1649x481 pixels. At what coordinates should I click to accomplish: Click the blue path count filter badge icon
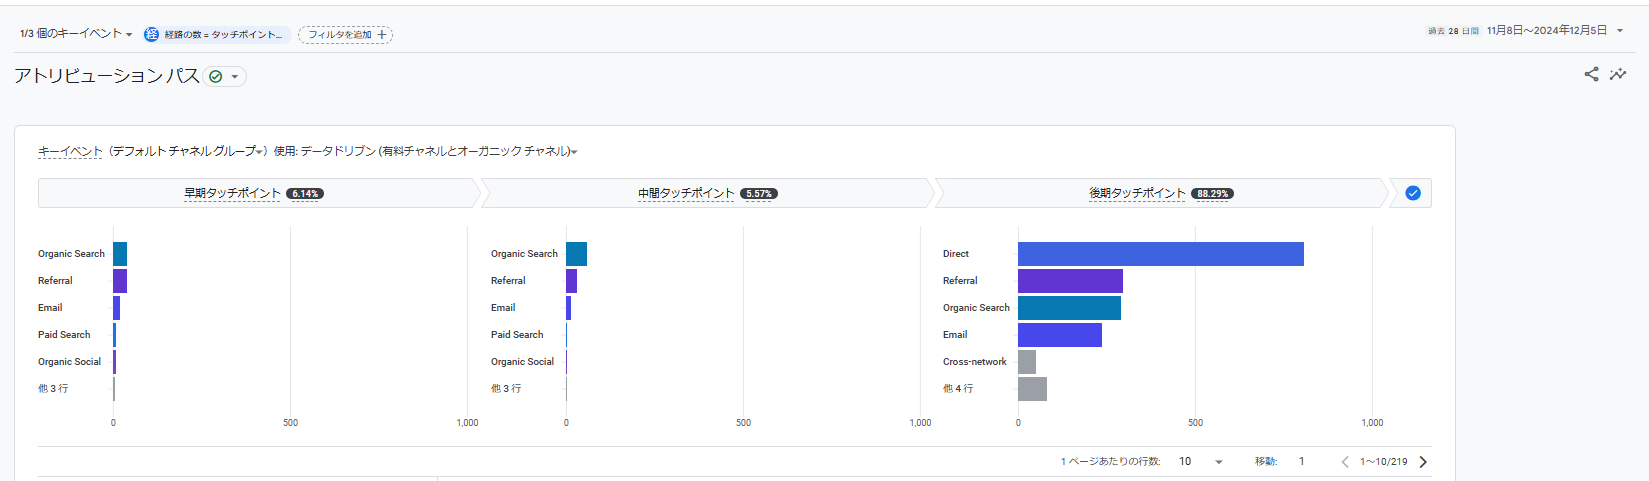152,34
